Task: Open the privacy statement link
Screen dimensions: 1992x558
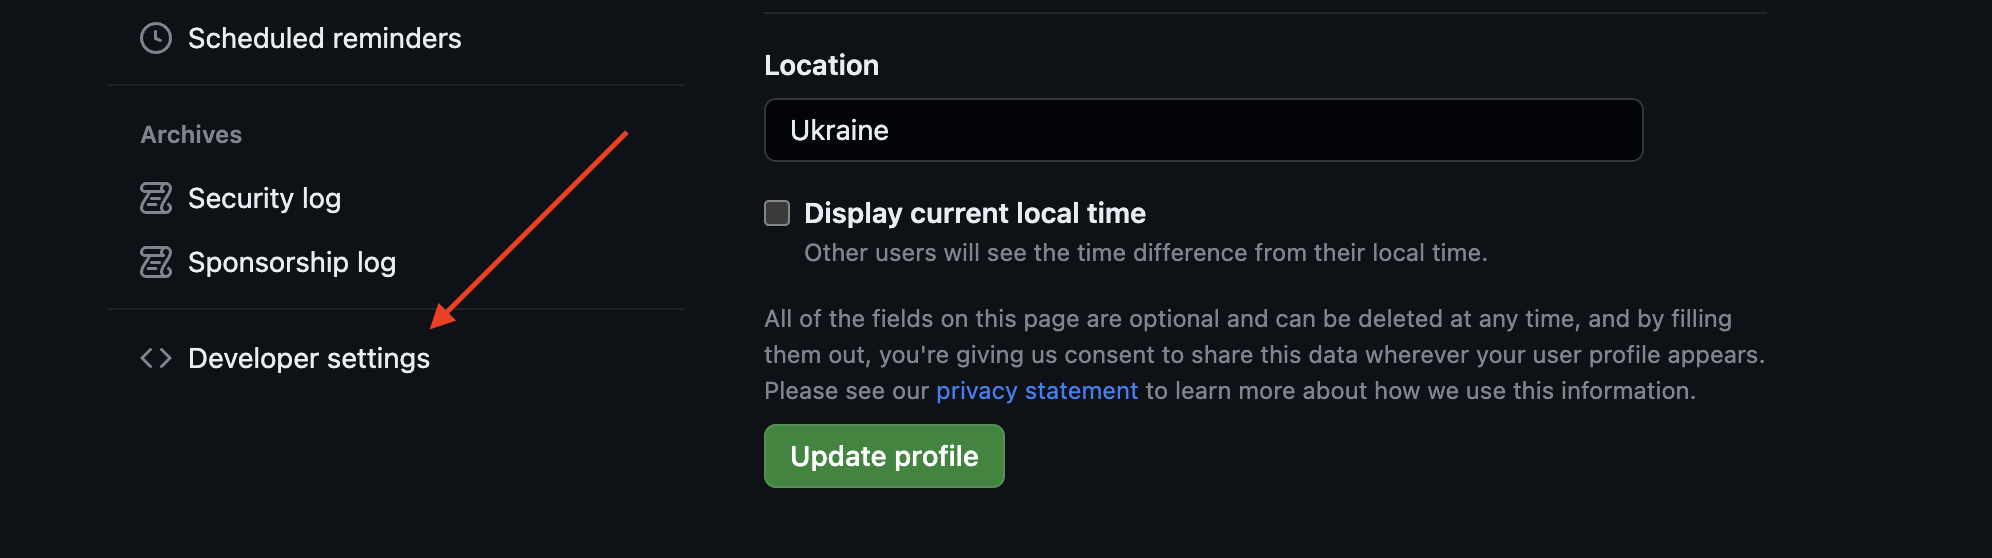Action: [x=1036, y=391]
